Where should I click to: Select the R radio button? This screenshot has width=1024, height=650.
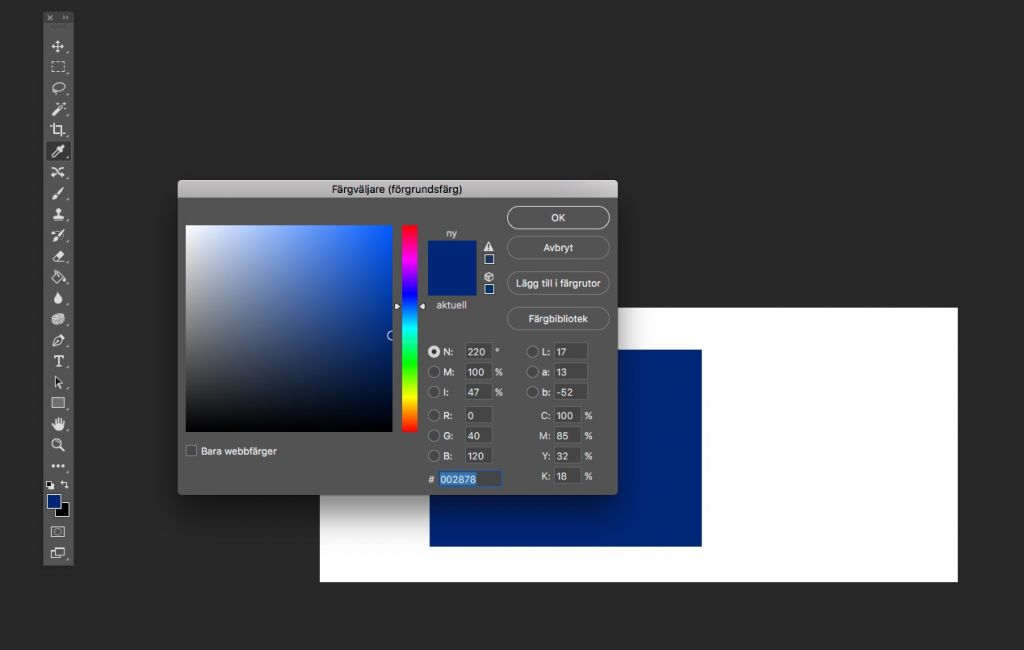pos(434,415)
